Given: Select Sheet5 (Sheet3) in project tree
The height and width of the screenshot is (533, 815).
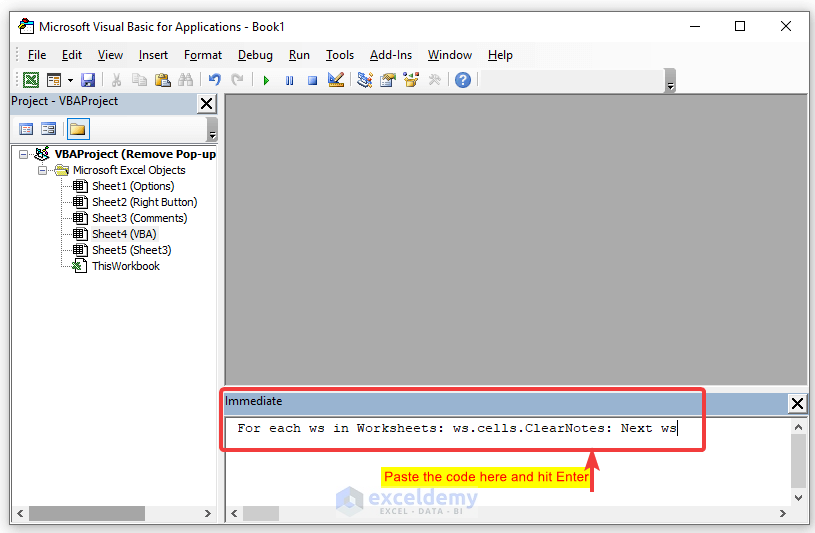Looking at the screenshot, I should coord(132,250).
